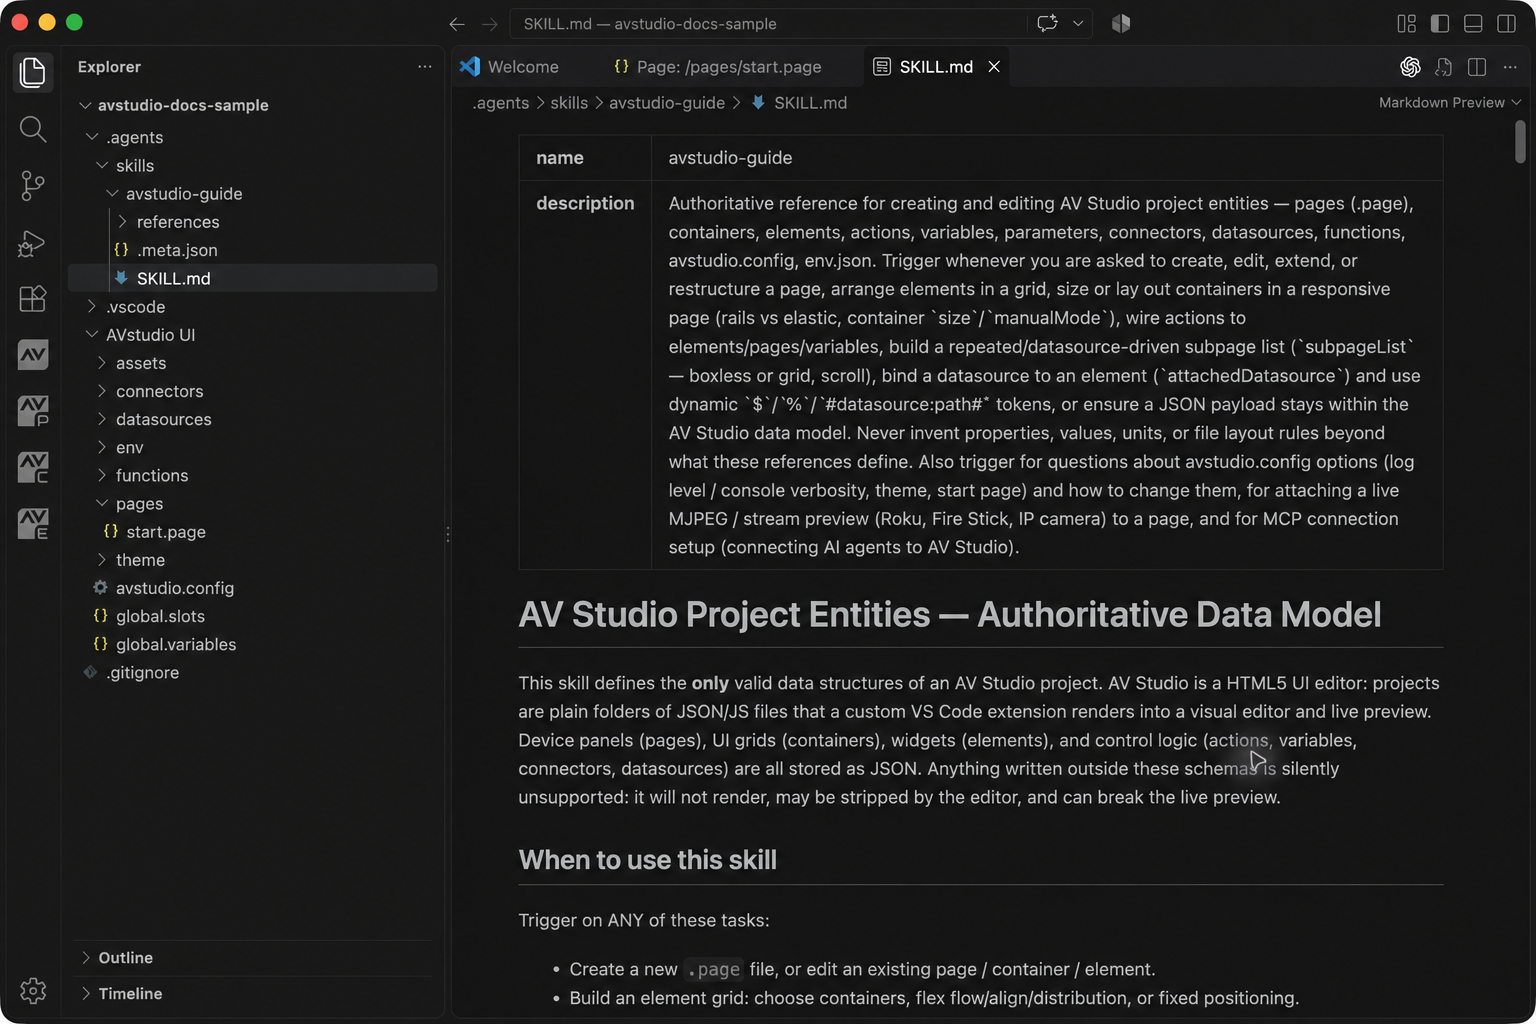Image resolution: width=1536 pixels, height=1024 pixels.
Task: Open the Explorer view in activity bar
Action: (x=32, y=72)
